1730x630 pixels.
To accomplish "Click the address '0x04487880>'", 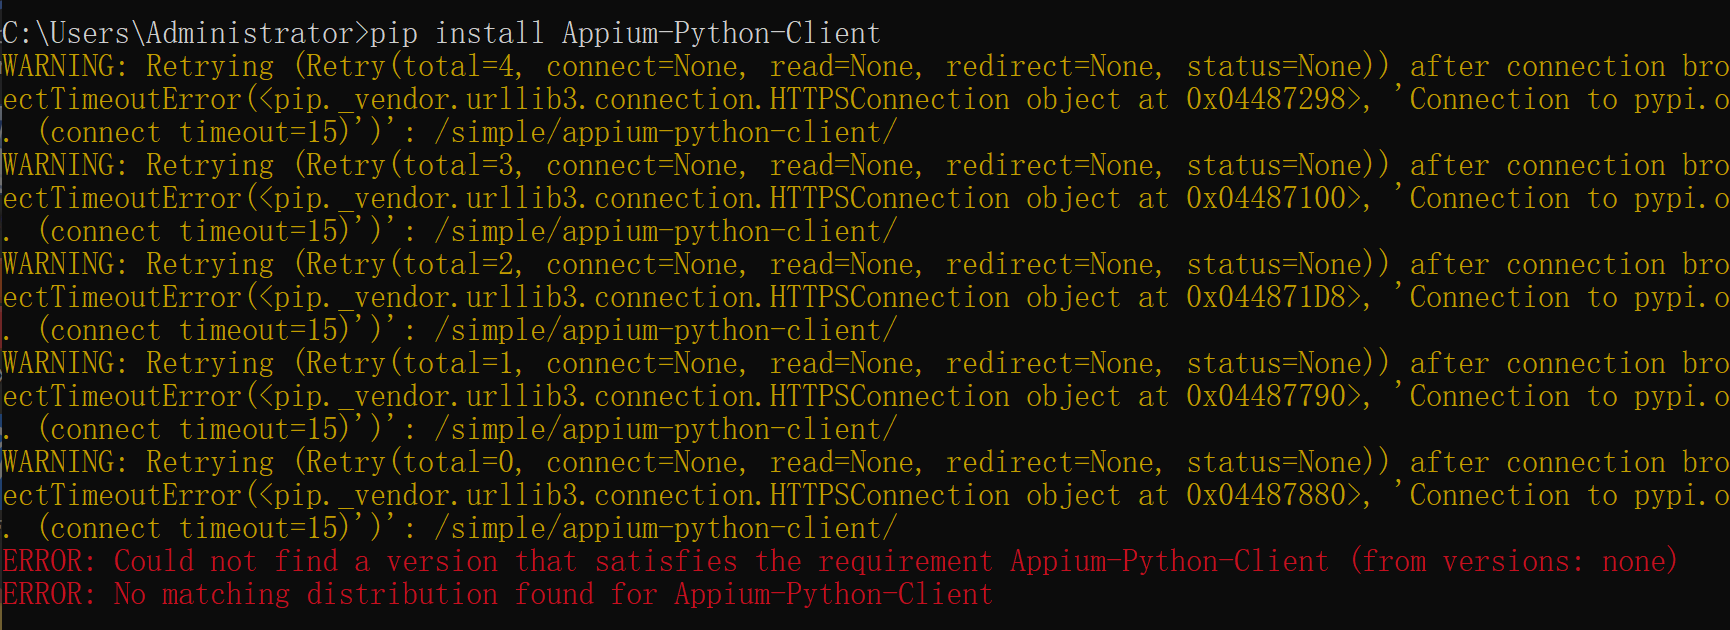I will click(x=1274, y=496).
